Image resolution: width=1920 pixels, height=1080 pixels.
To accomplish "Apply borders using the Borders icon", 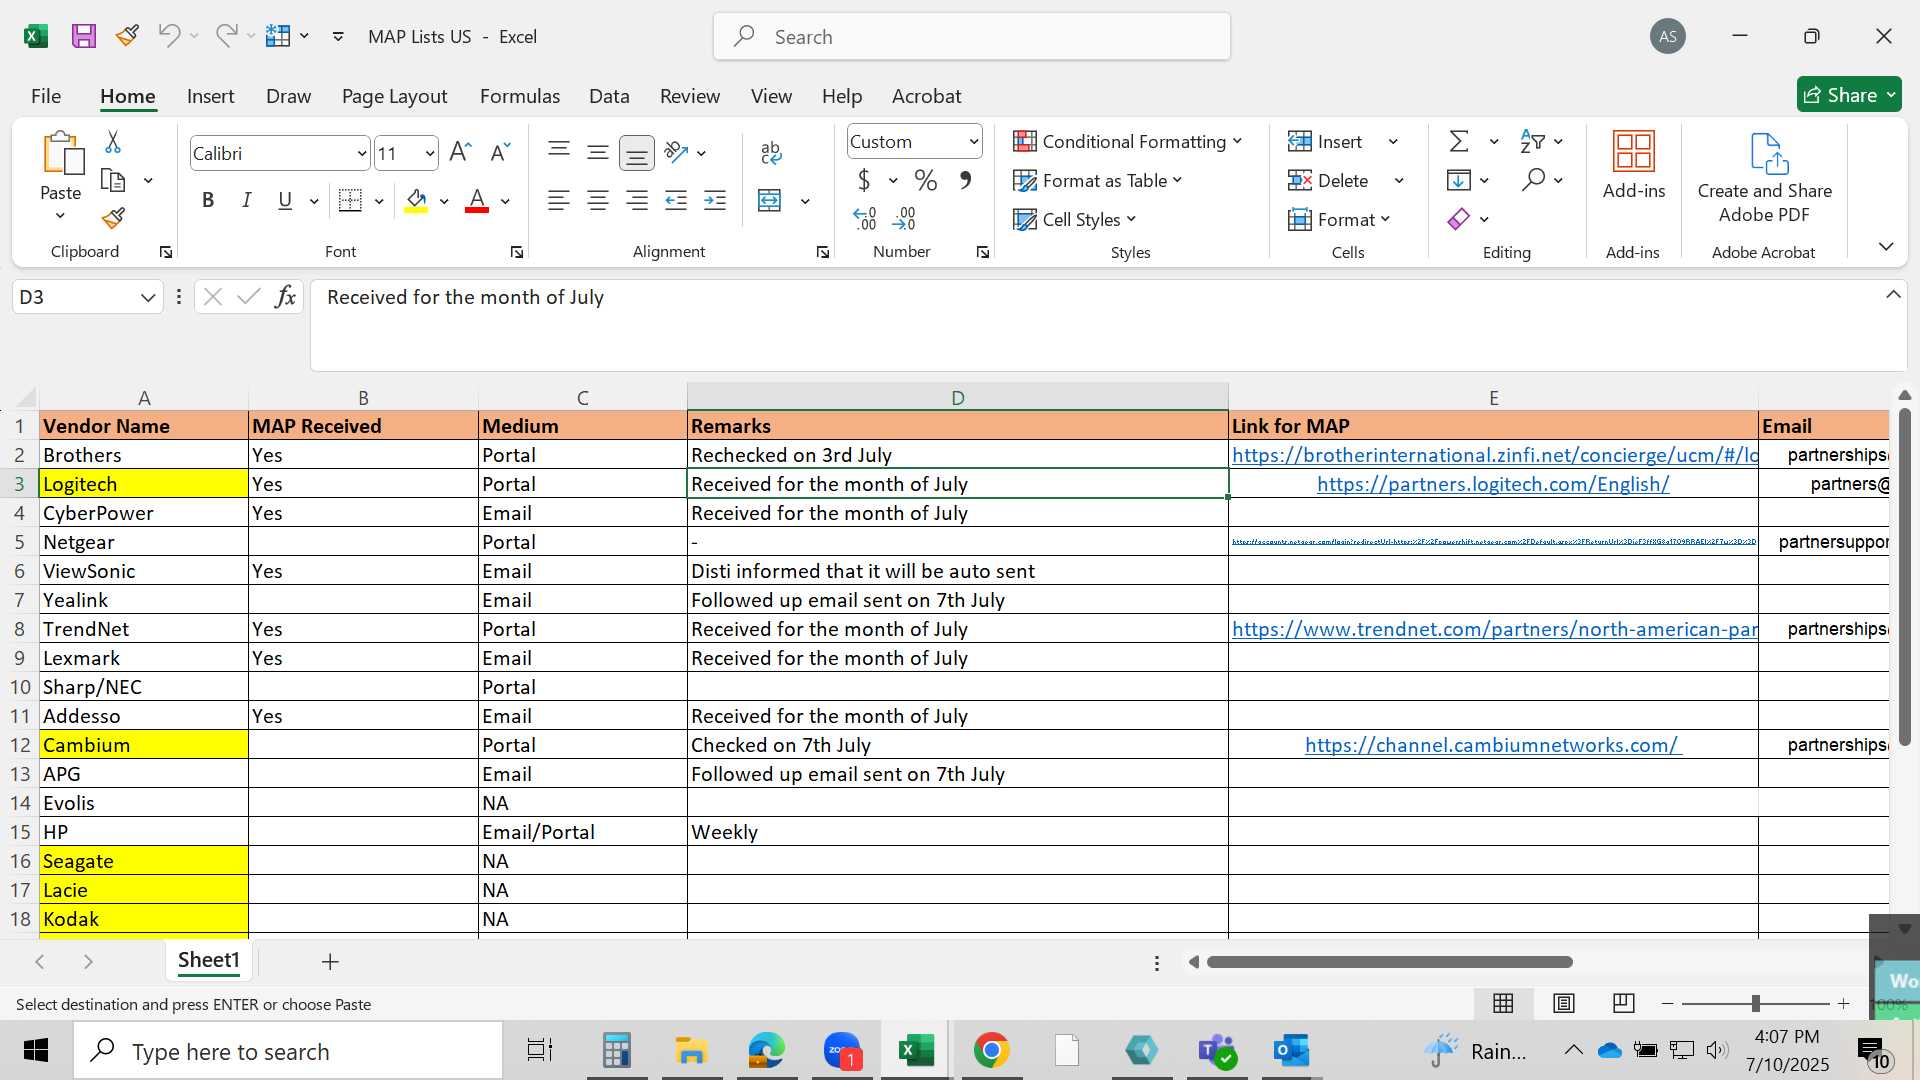I will [x=350, y=201].
